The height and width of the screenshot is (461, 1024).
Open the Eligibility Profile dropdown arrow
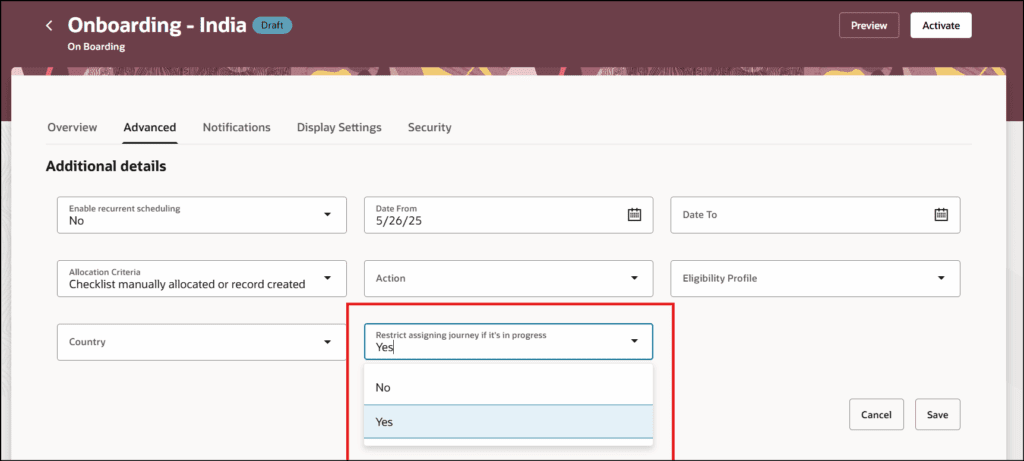[x=941, y=278]
